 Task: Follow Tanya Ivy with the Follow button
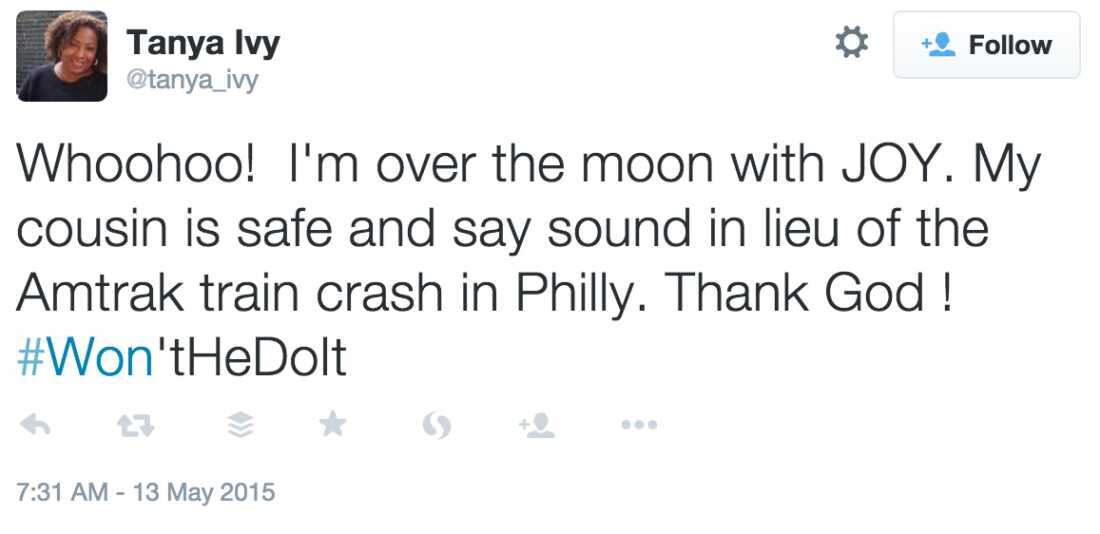coord(986,45)
